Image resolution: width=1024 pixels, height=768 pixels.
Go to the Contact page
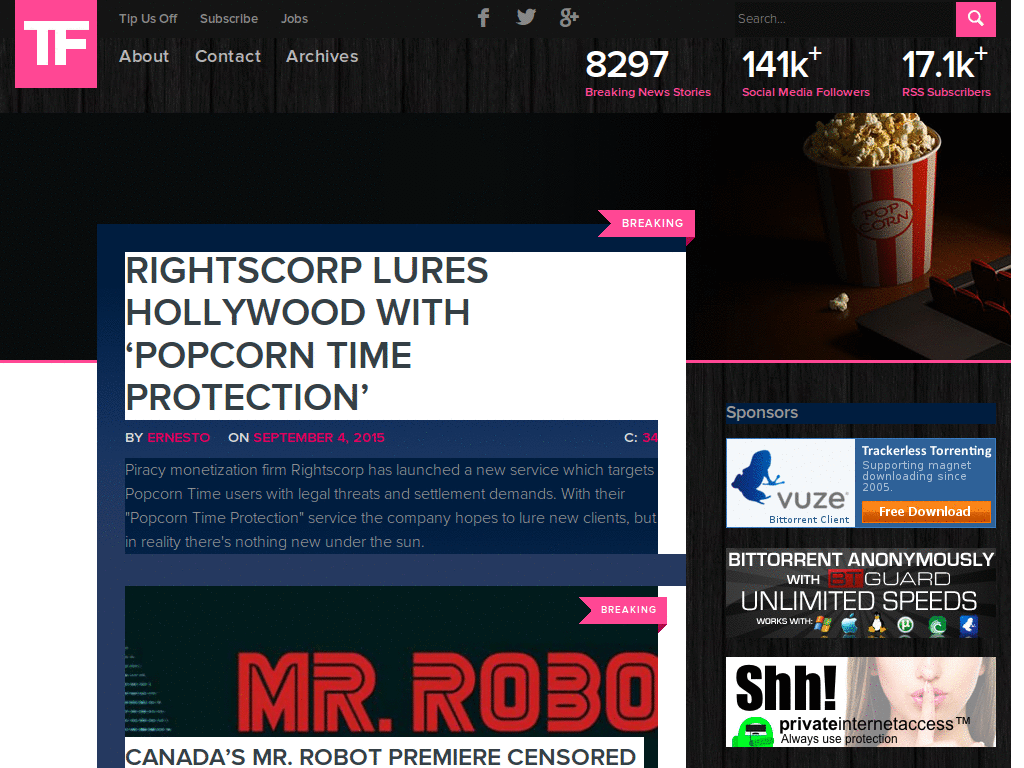click(228, 56)
